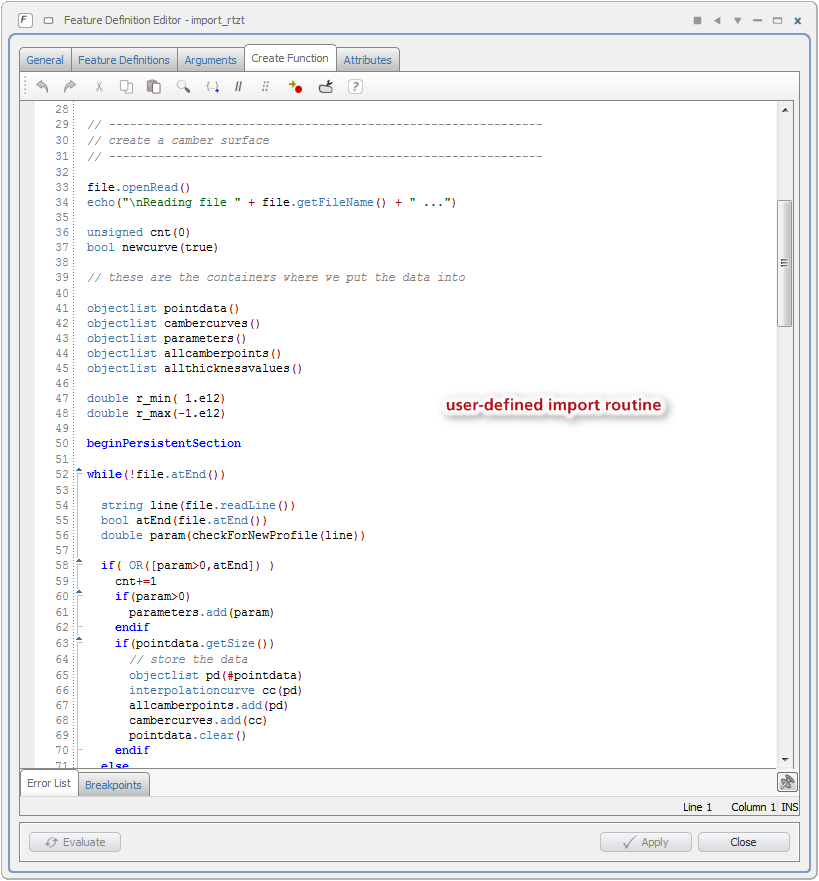This screenshot has height=881, width=819.
Task: Click 'Line 1' in the status bar
Action: coord(697,807)
